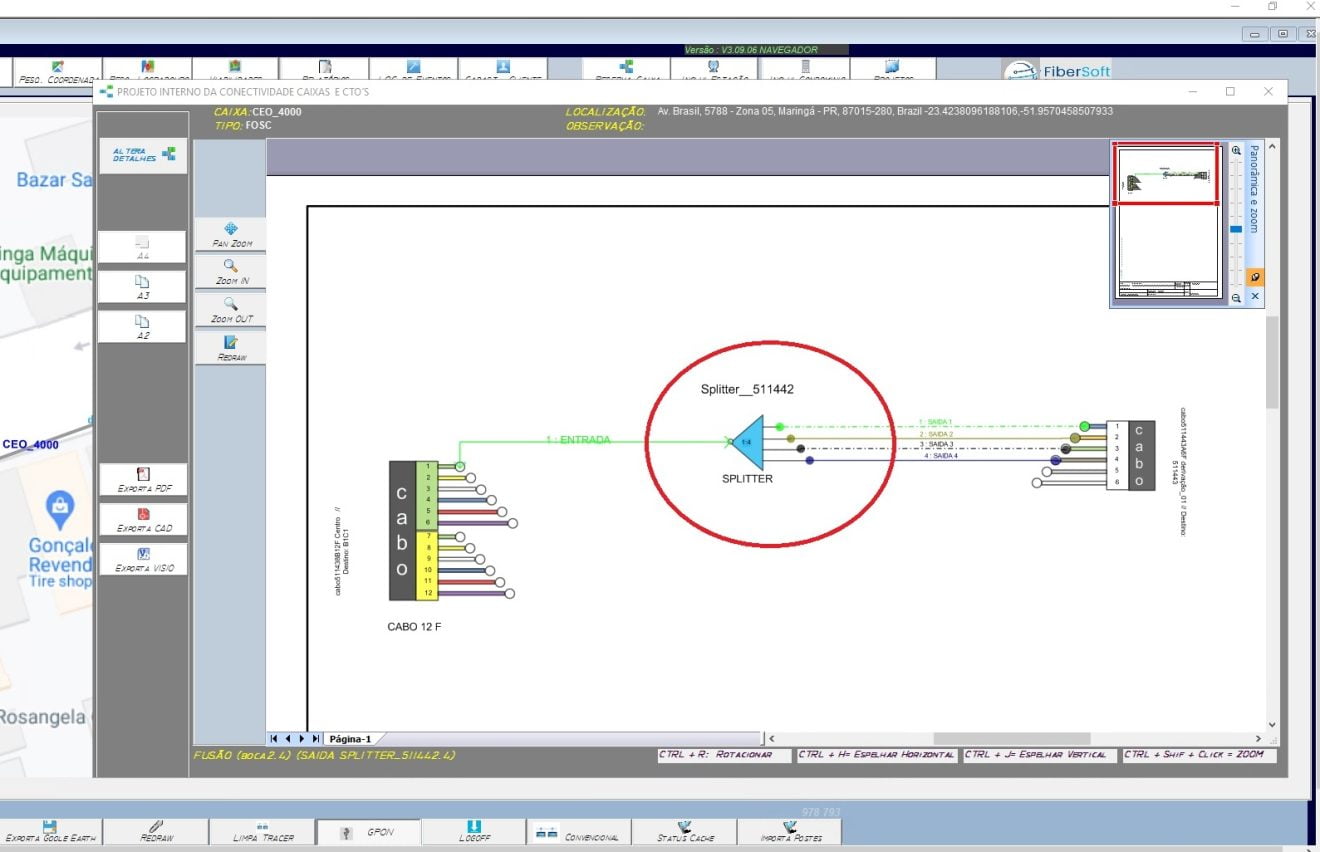The height and width of the screenshot is (852, 1320).
Task: Click the Limpa Tracer button
Action: coord(263,832)
